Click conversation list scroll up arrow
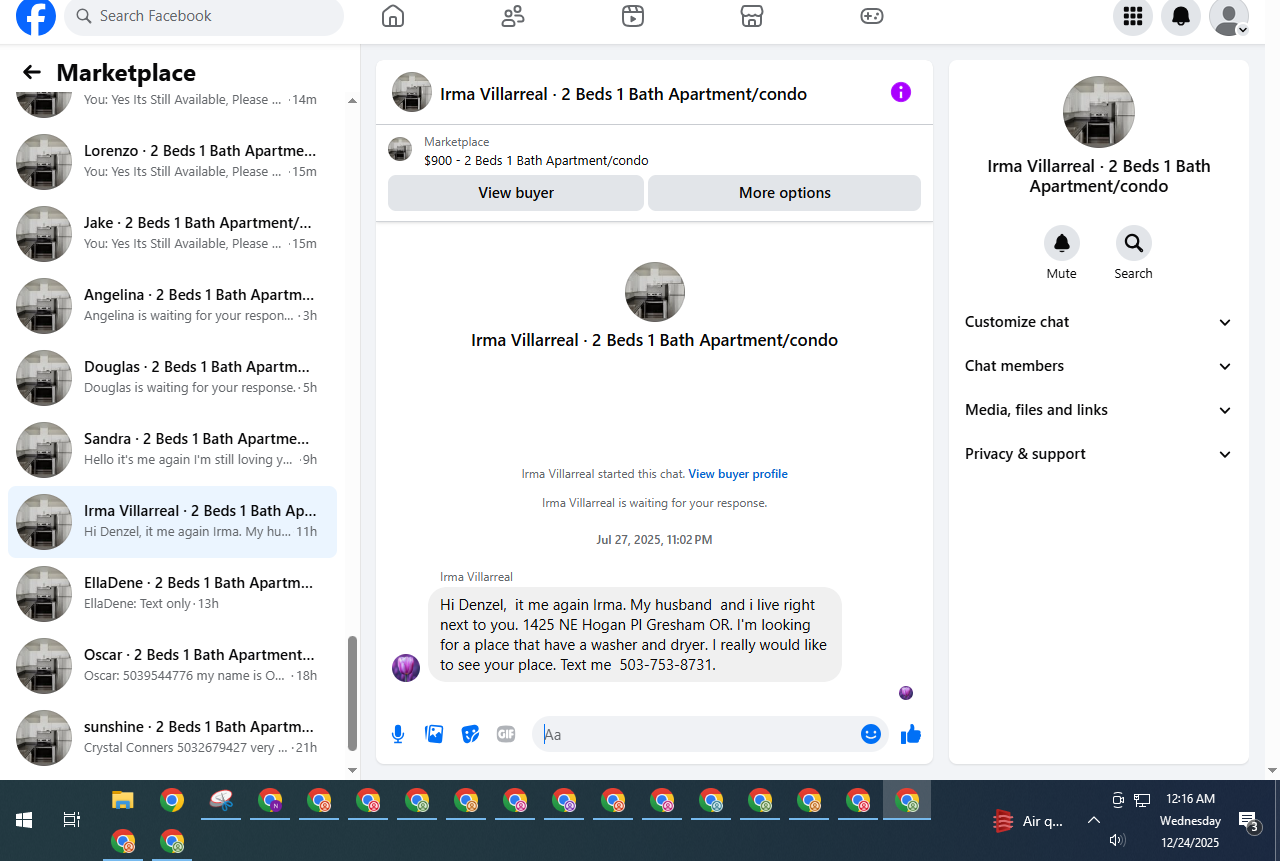The image size is (1280, 861). click(x=352, y=100)
